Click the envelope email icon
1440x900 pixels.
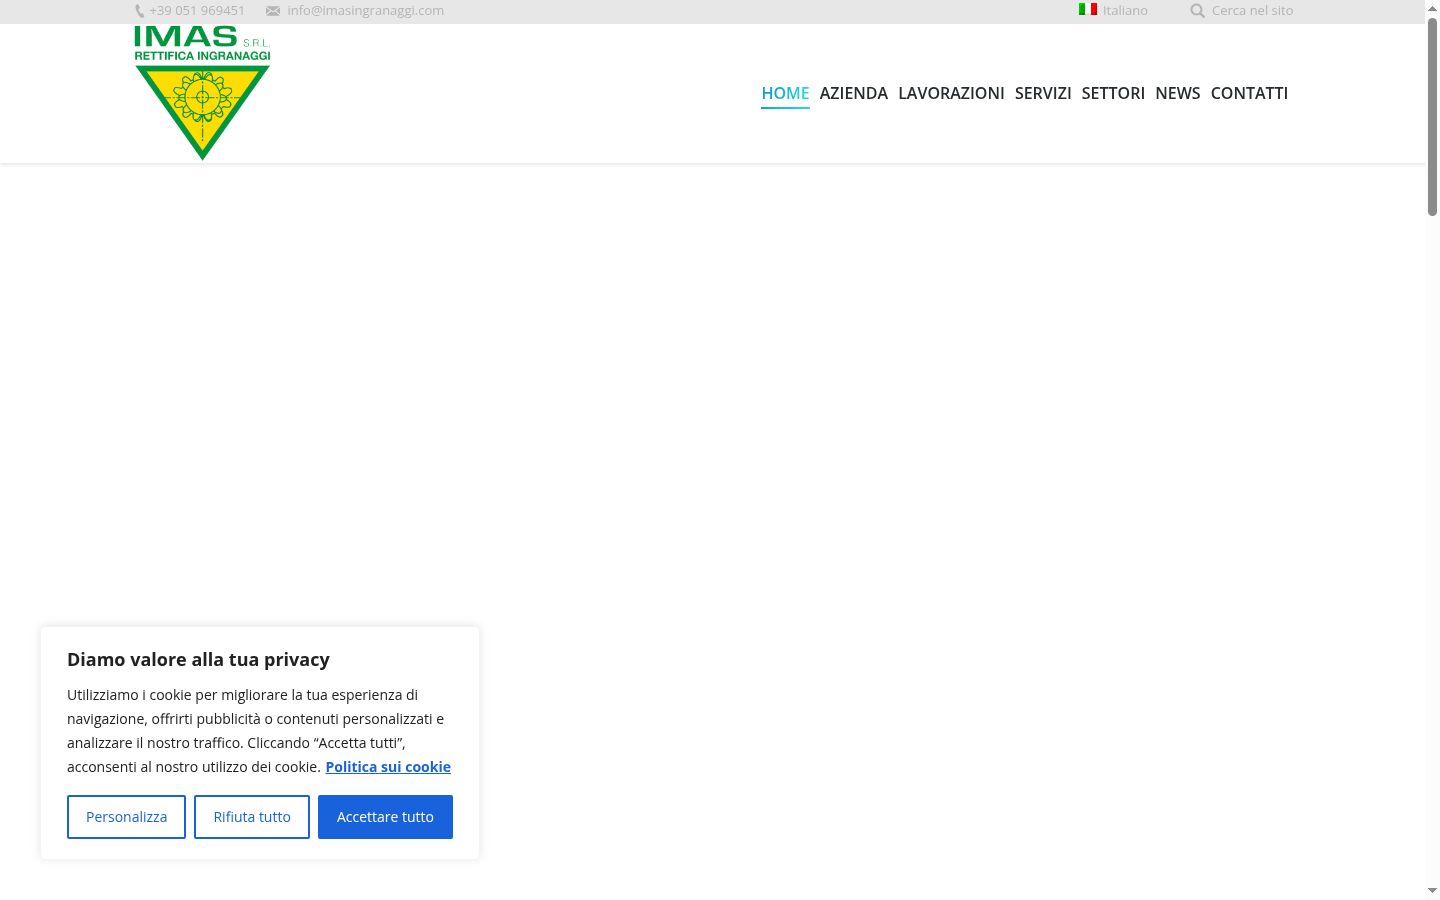coord(273,11)
